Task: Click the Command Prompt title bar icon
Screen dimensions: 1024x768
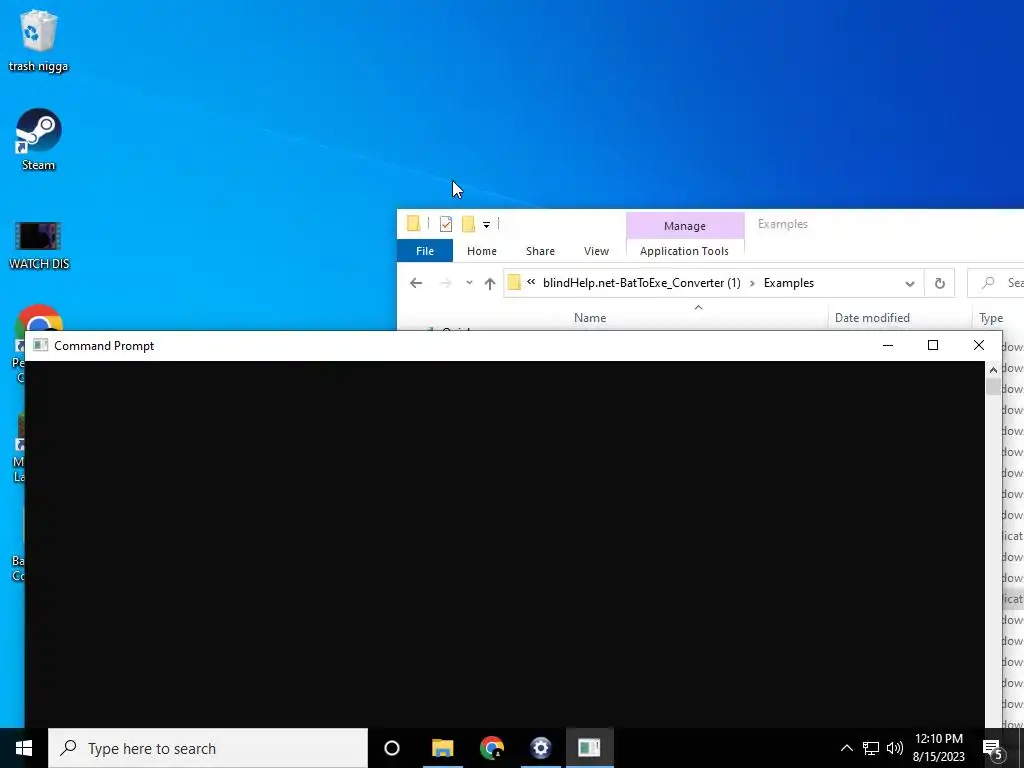Action: coord(40,345)
